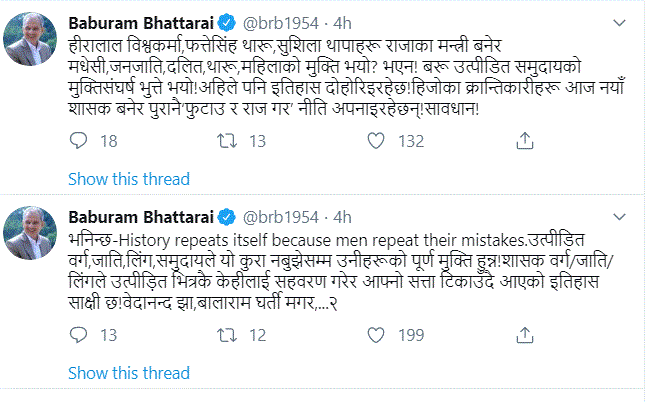The image size is (659, 402).
Task: Open 'Show this thread' under second tweet
Action: pyautogui.click(x=128, y=374)
